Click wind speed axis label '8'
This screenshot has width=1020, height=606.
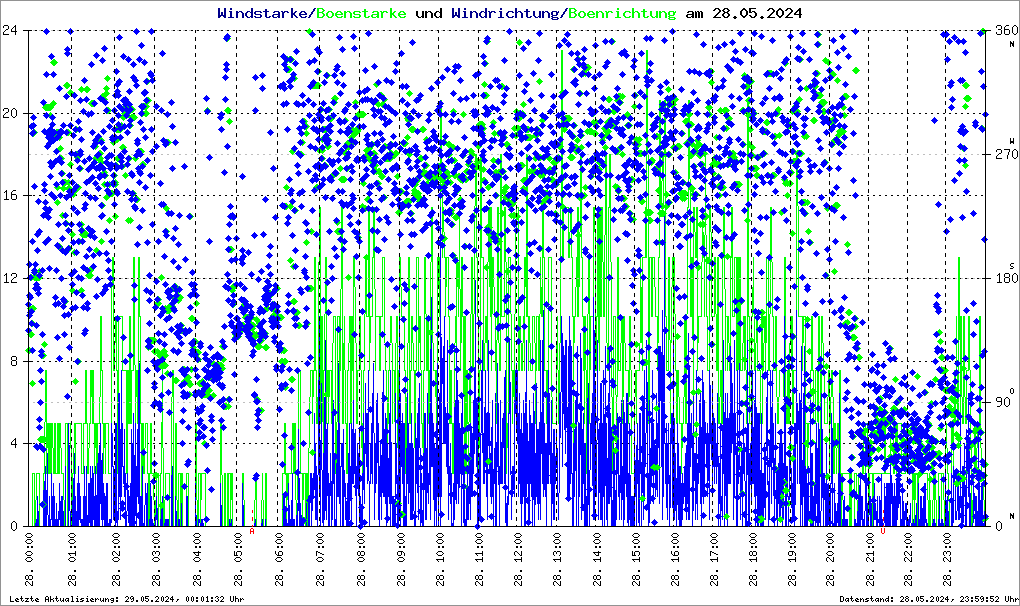pos(14,361)
